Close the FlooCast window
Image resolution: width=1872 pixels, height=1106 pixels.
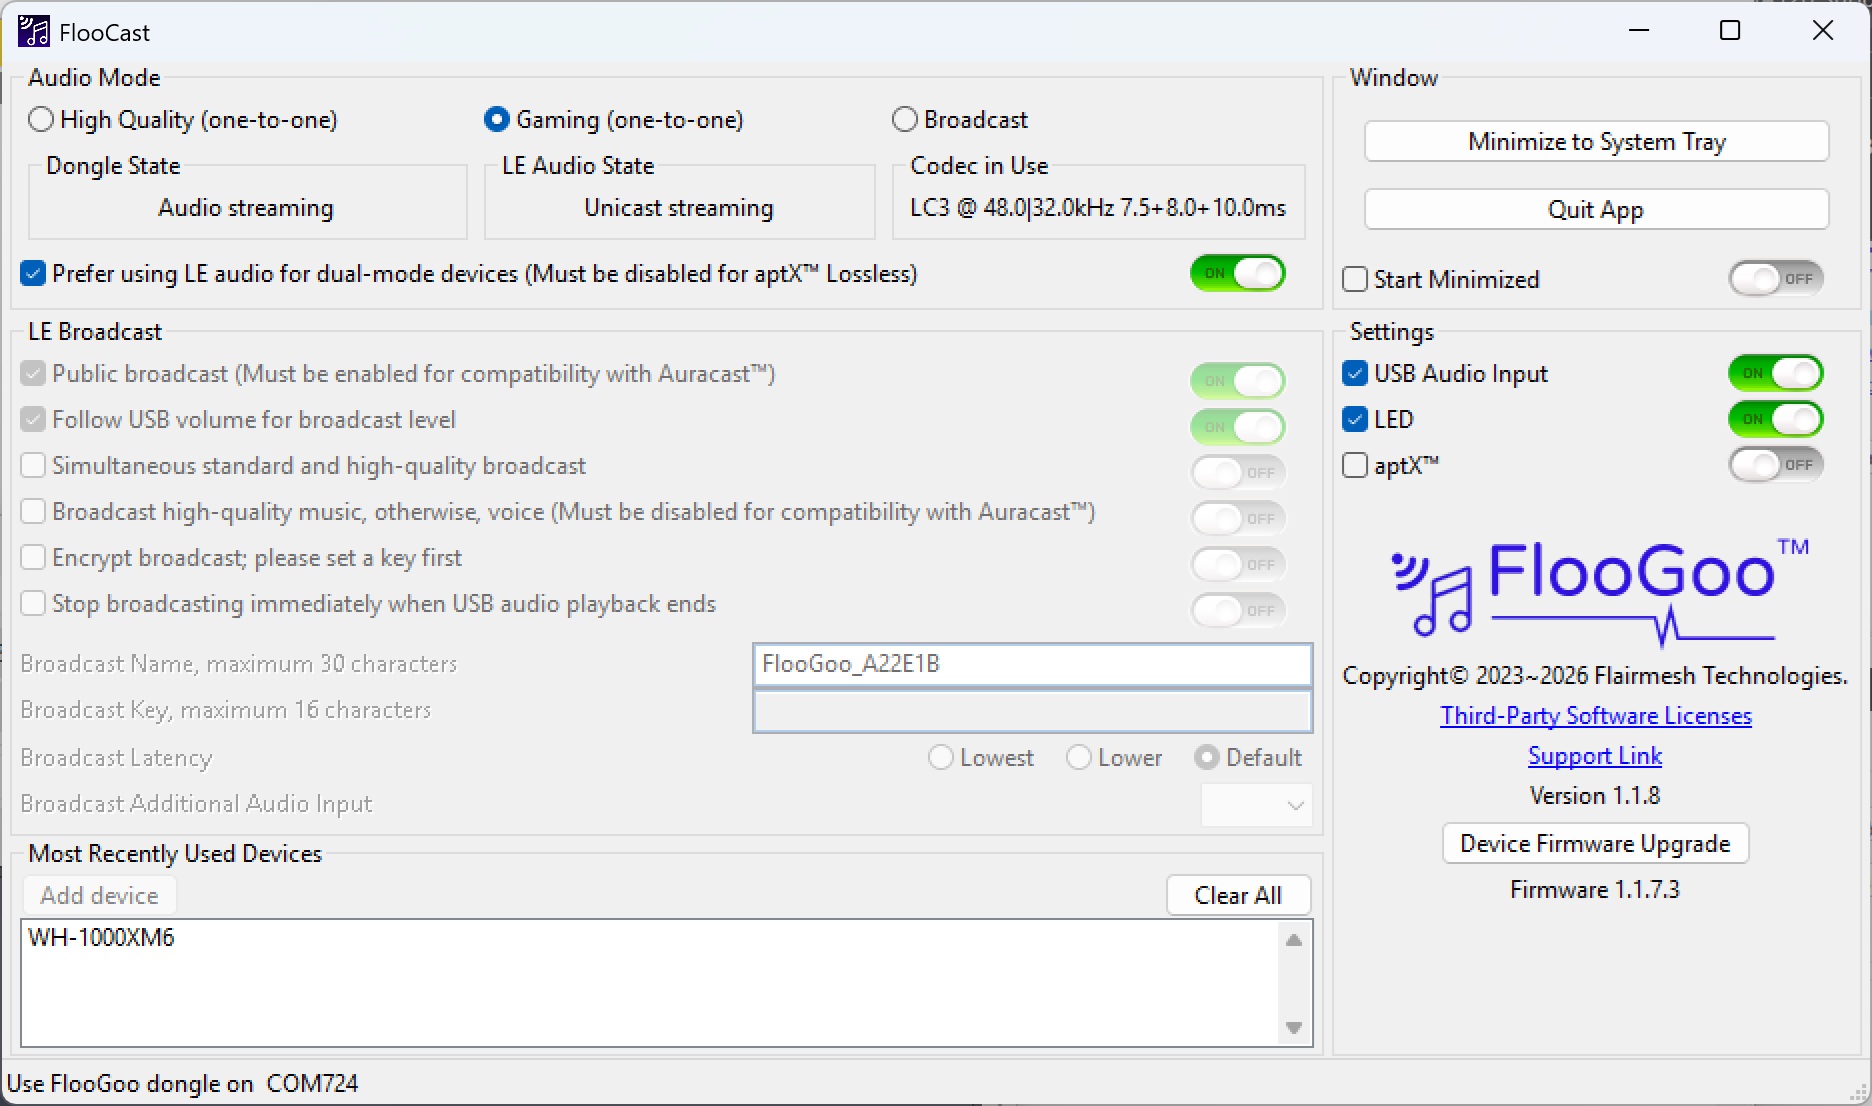tap(1823, 31)
